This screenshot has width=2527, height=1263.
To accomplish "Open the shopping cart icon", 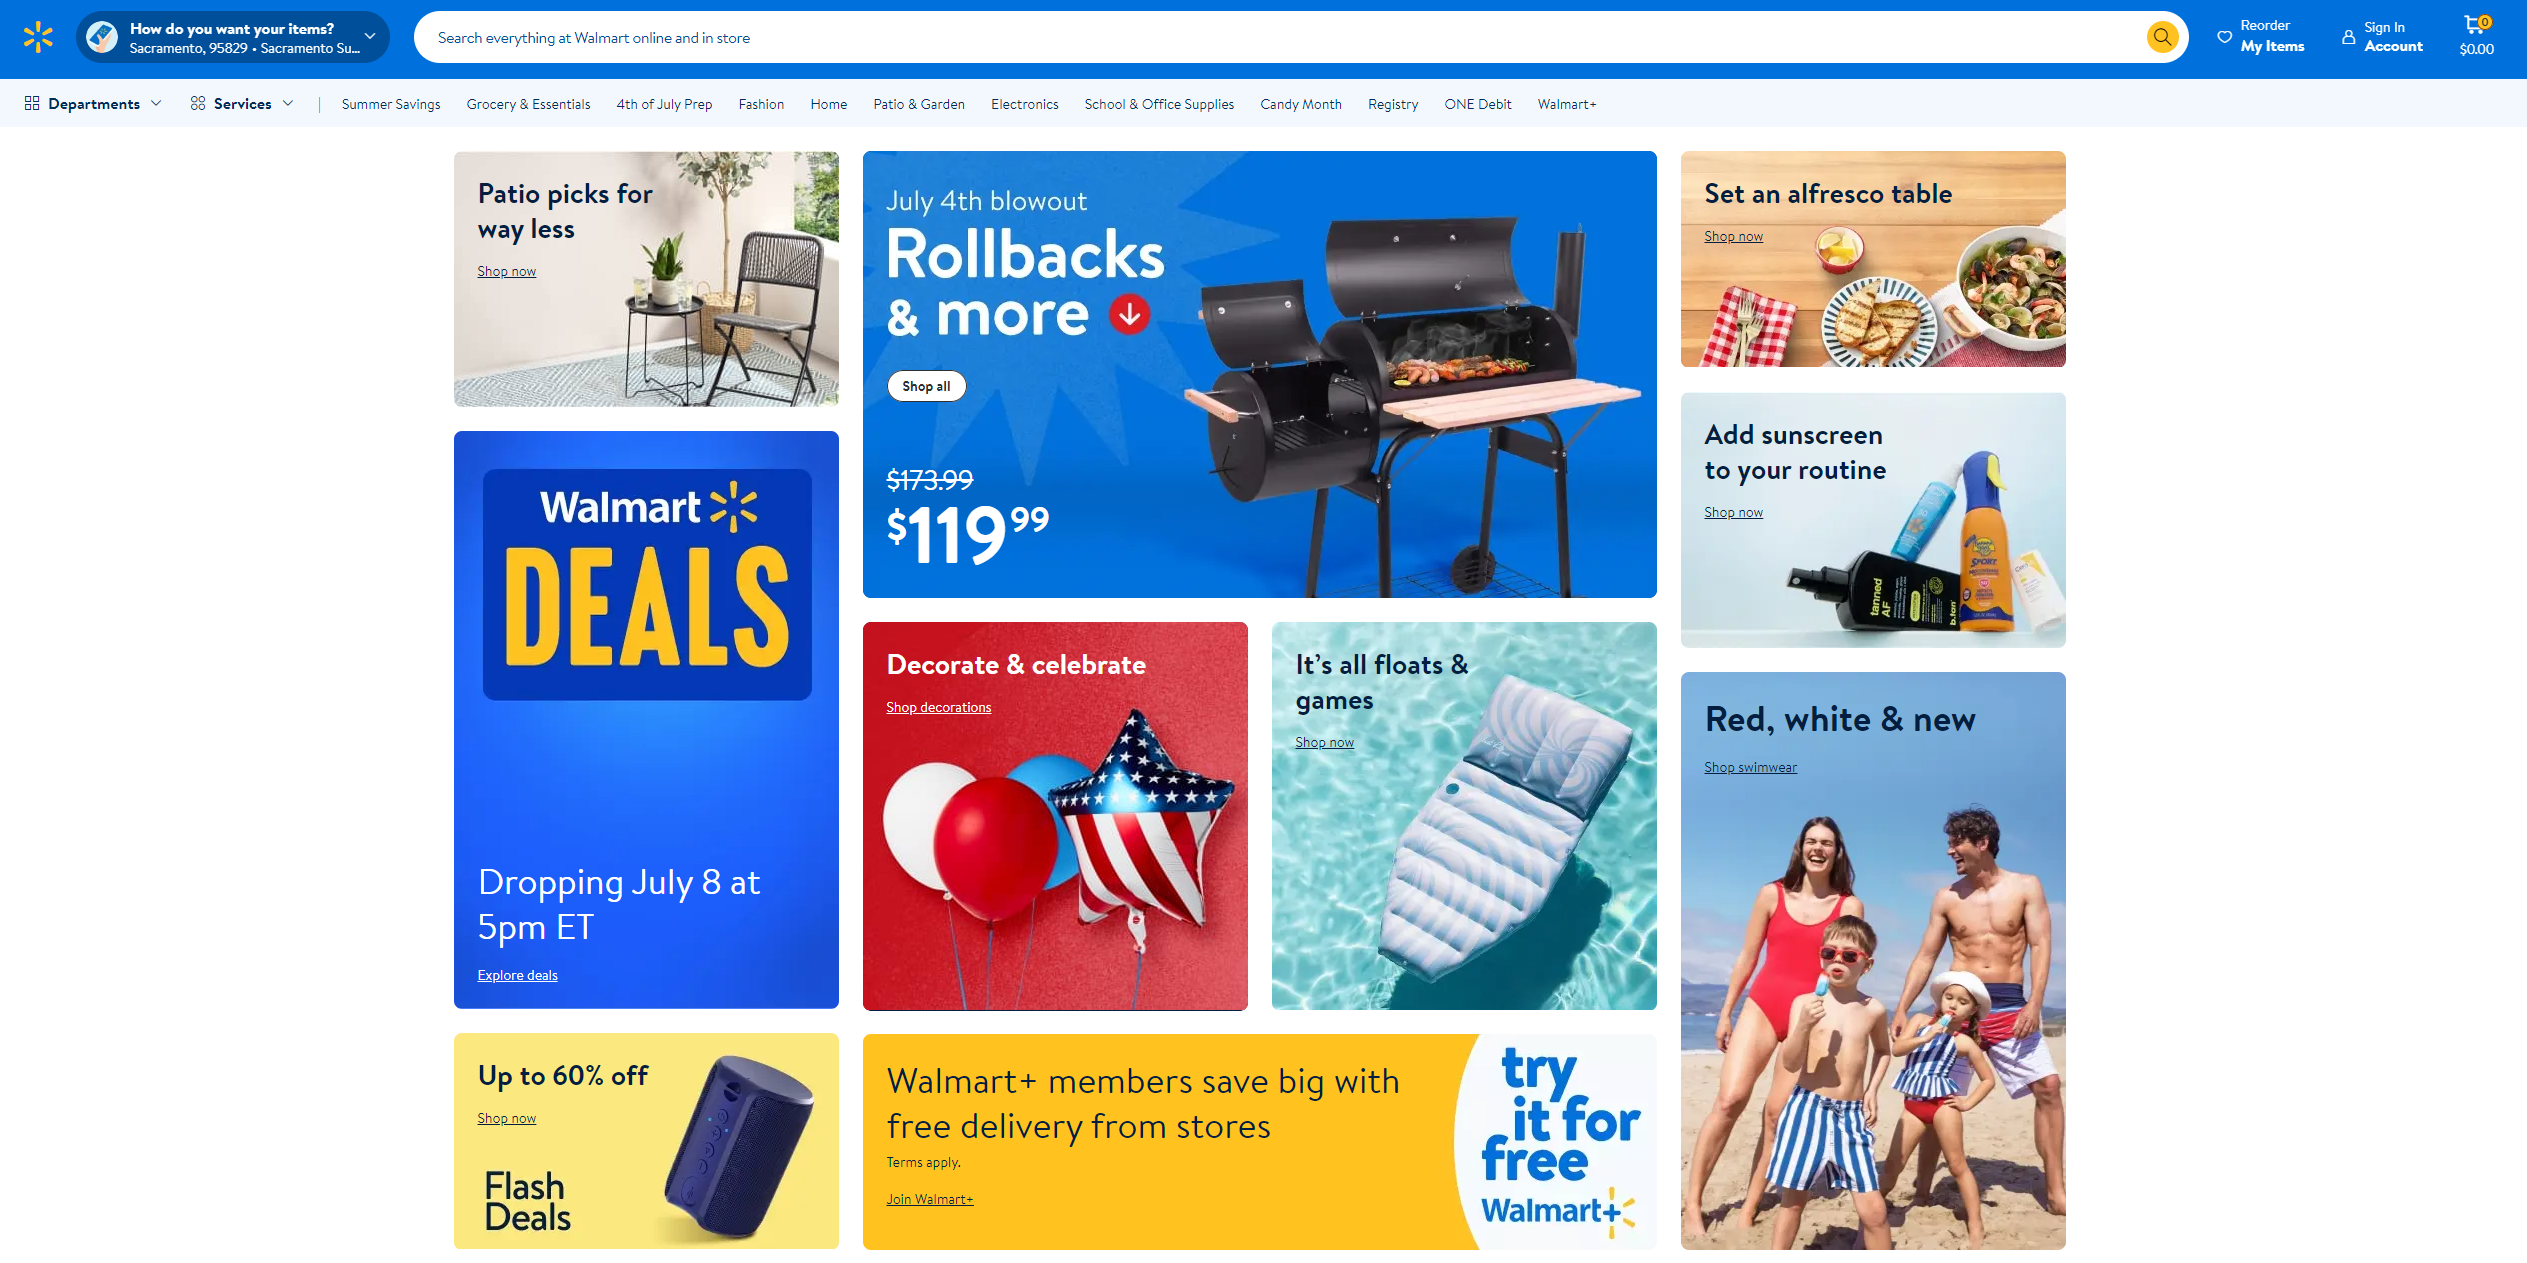I will tap(2475, 25).
